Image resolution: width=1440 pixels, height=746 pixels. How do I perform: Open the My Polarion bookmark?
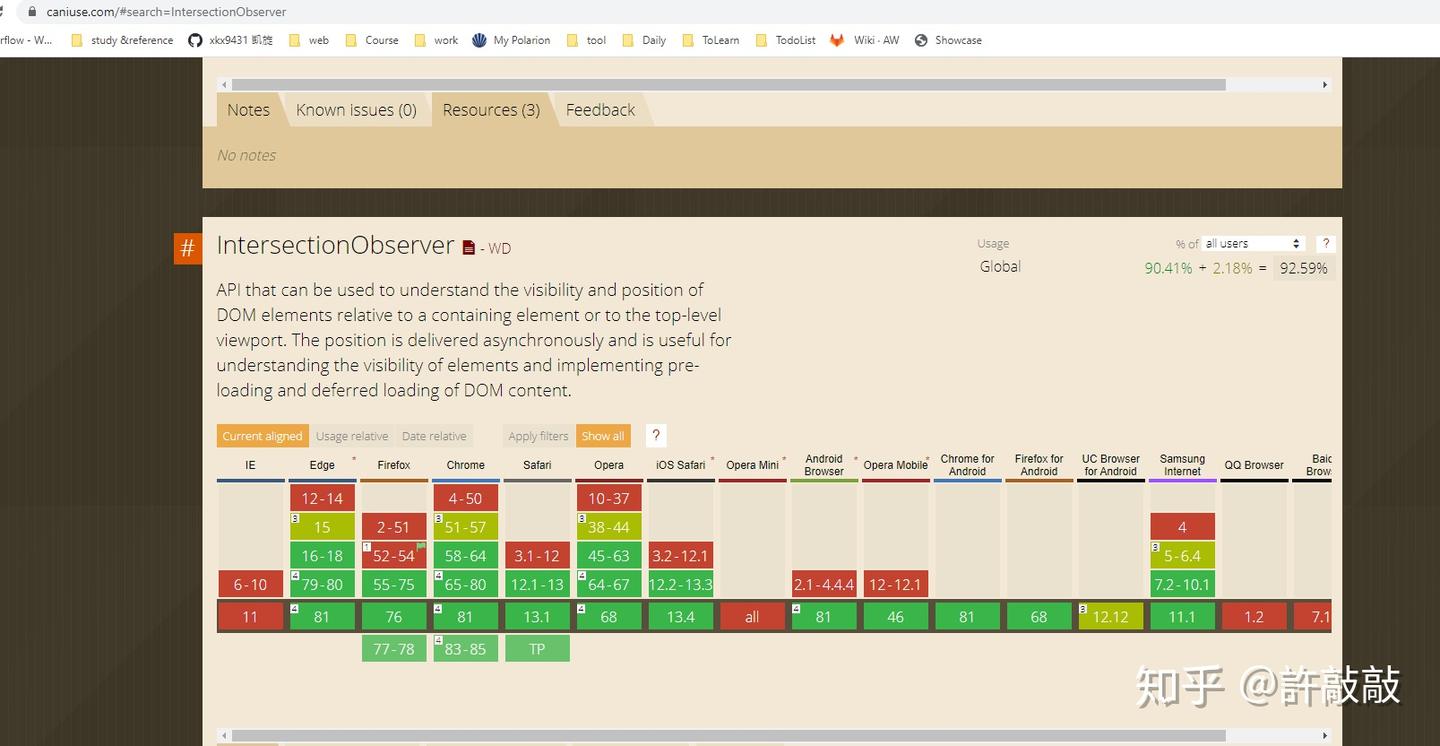[x=510, y=40]
